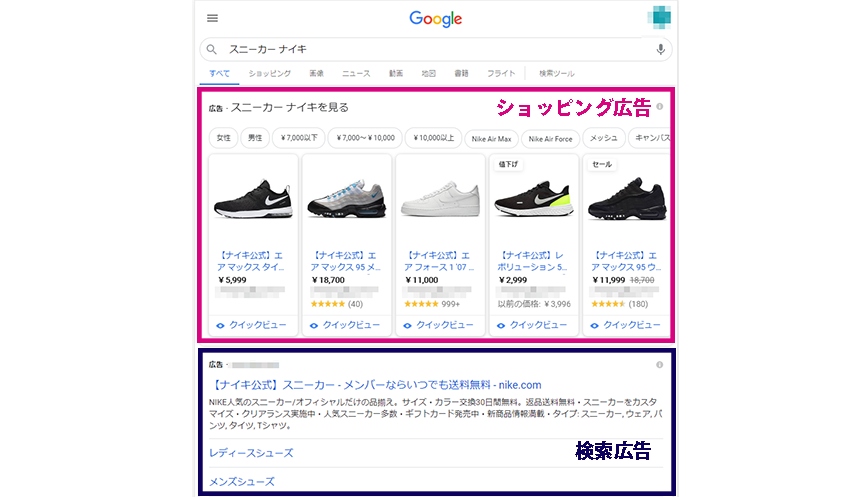Viewport: 850px width, 500px height.
Task: Select the 女性 filter chip
Action: [x=223, y=138]
